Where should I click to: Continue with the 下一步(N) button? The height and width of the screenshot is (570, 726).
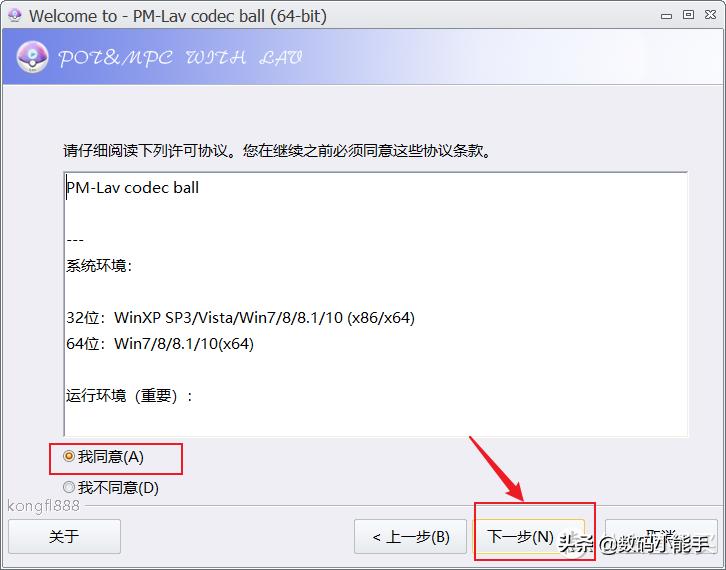click(x=528, y=537)
